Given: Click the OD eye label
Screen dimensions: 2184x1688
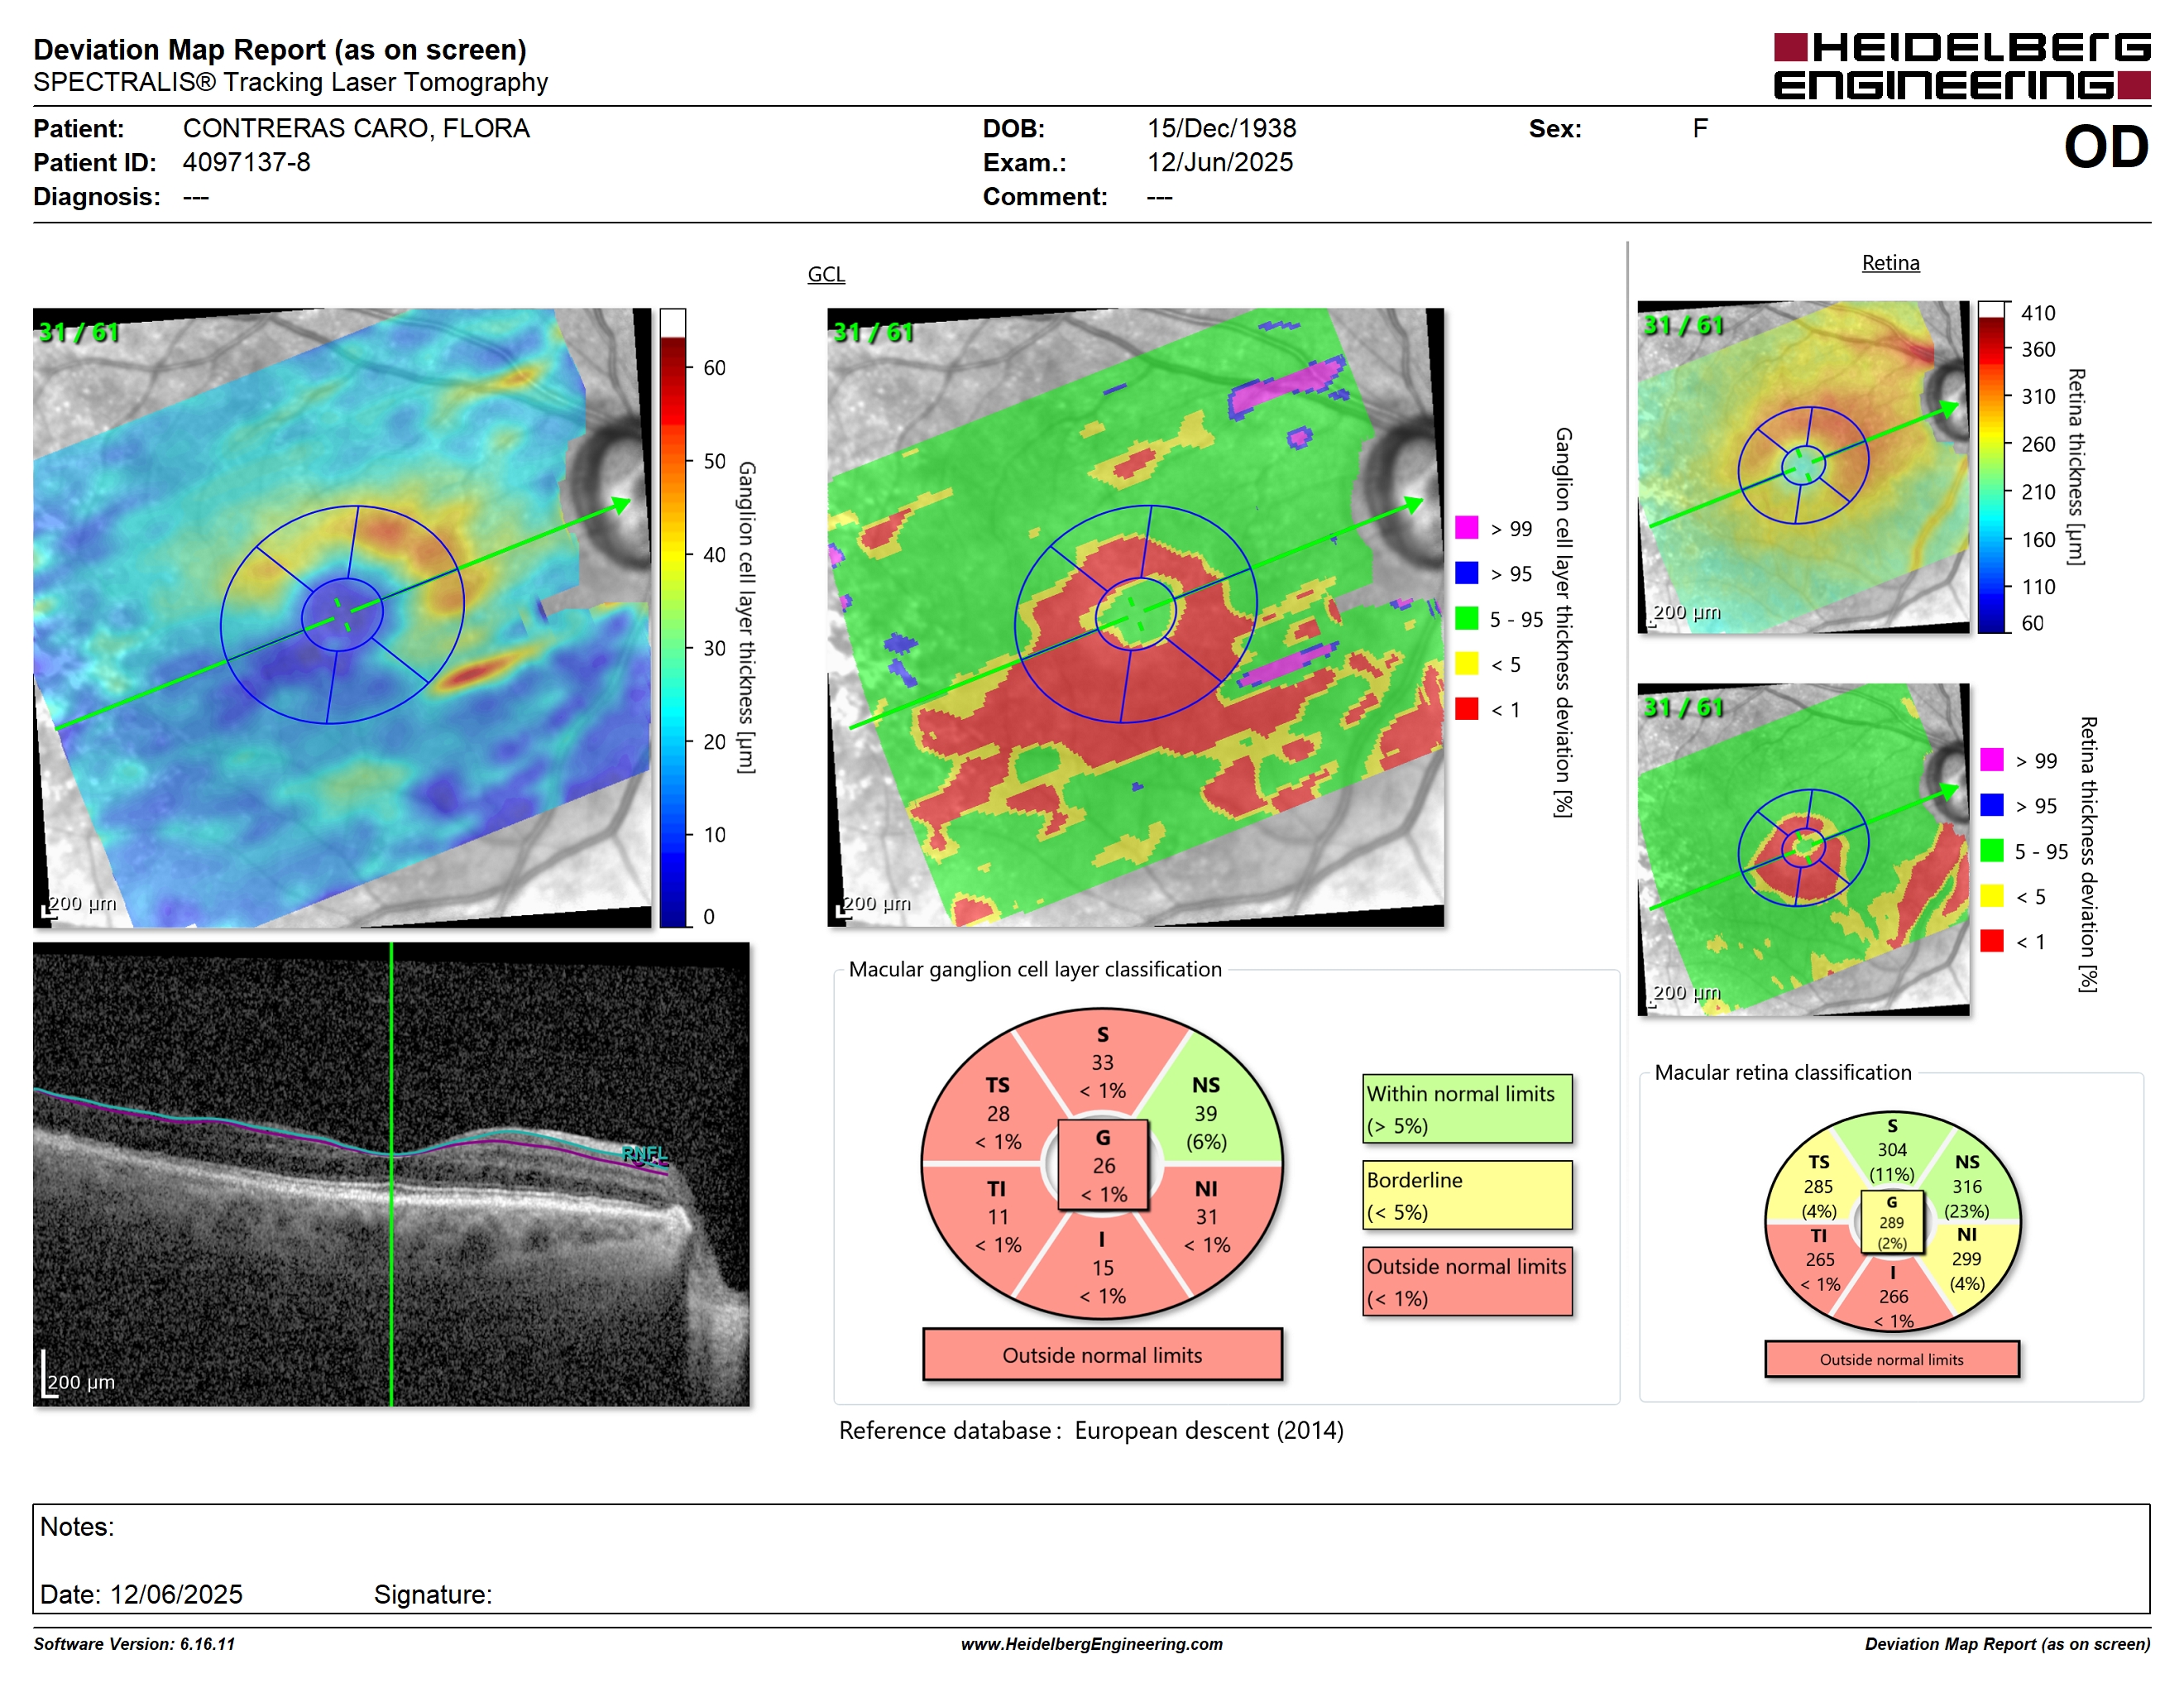Looking at the screenshot, I should 2105,147.
